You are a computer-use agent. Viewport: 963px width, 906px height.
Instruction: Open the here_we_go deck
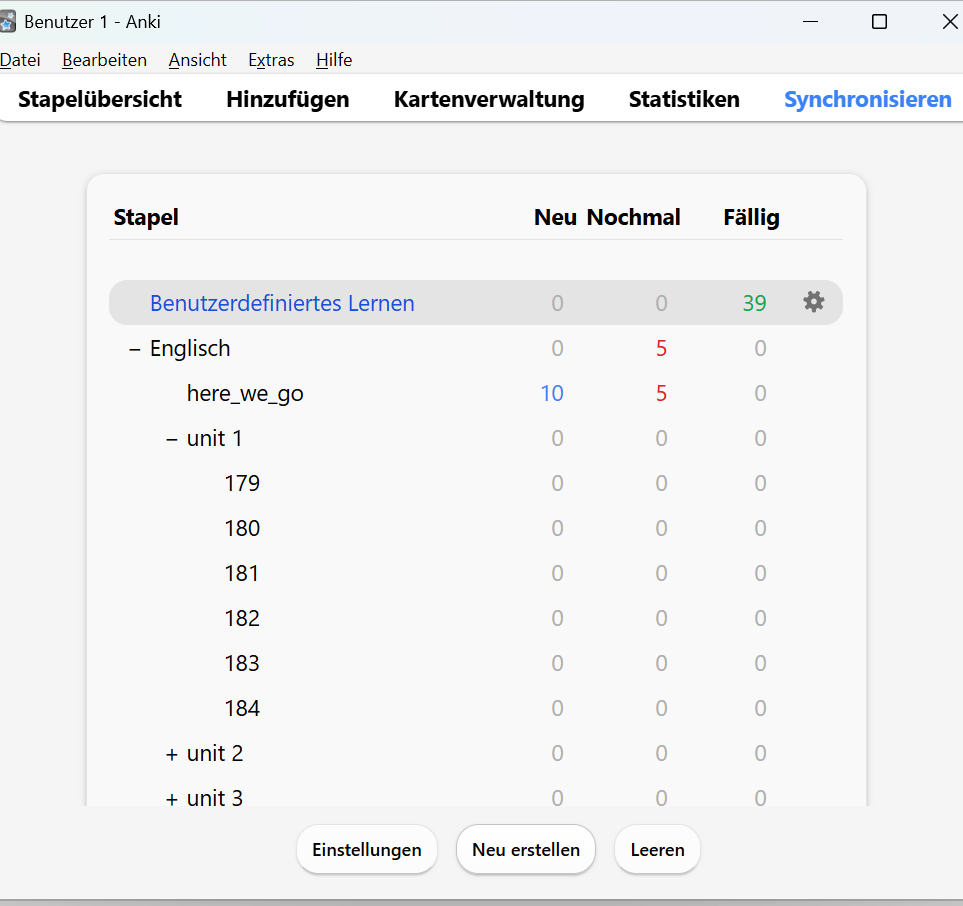245,393
